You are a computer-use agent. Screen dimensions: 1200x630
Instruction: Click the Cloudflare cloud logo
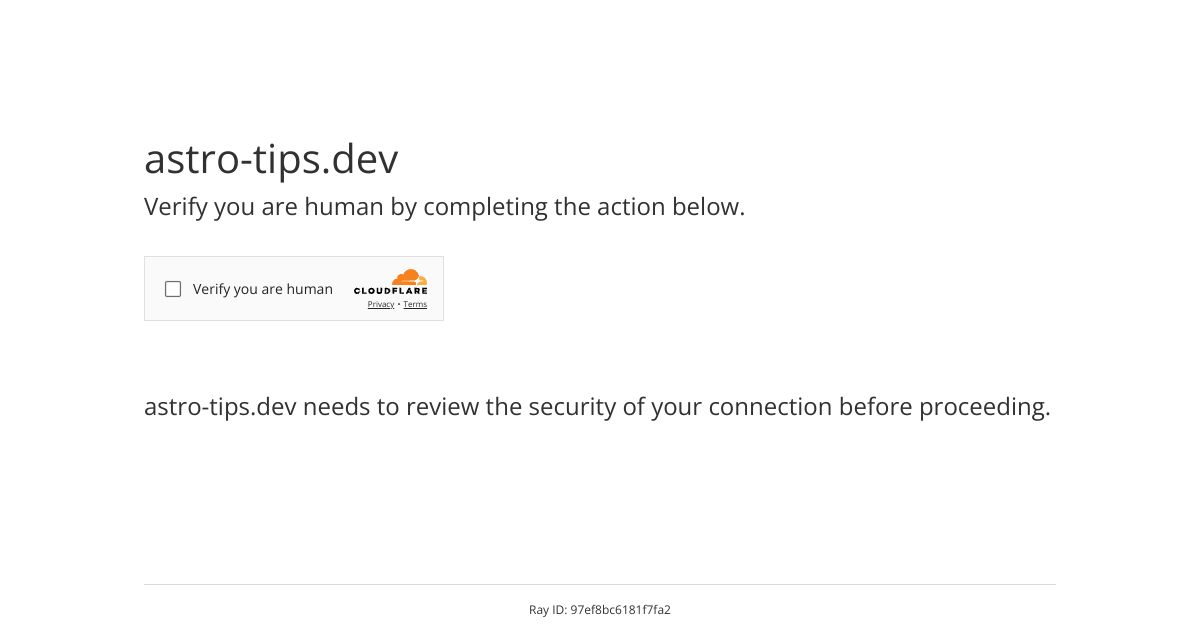point(390,282)
